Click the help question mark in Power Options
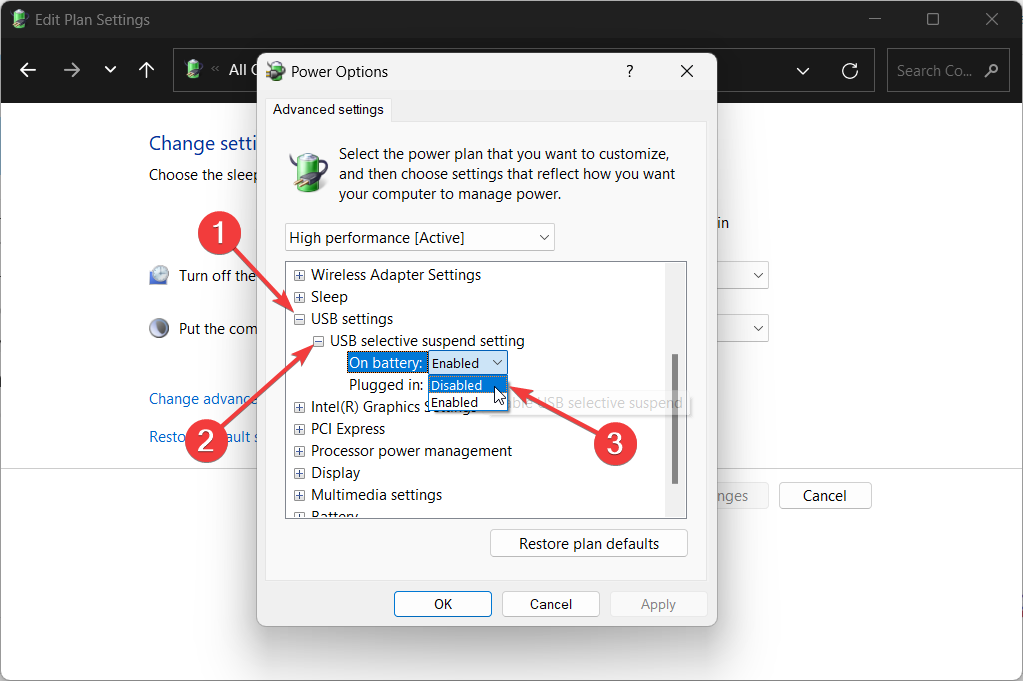The height and width of the screenshot is (681, 1023). pos(630,70)
